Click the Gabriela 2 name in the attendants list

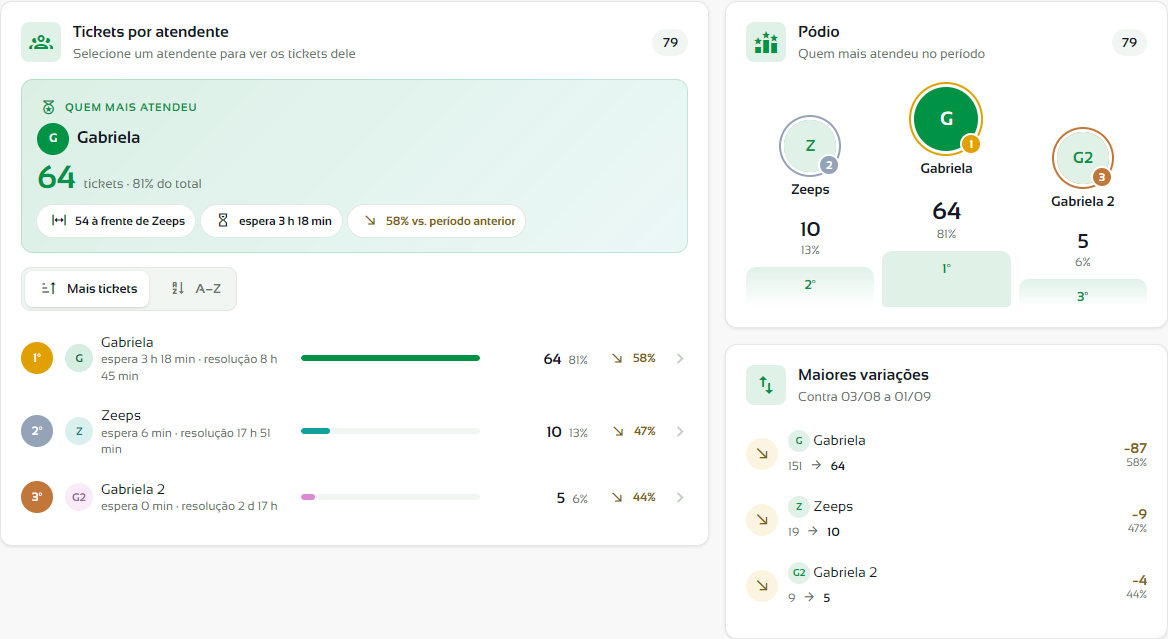(x=133, y=489)
